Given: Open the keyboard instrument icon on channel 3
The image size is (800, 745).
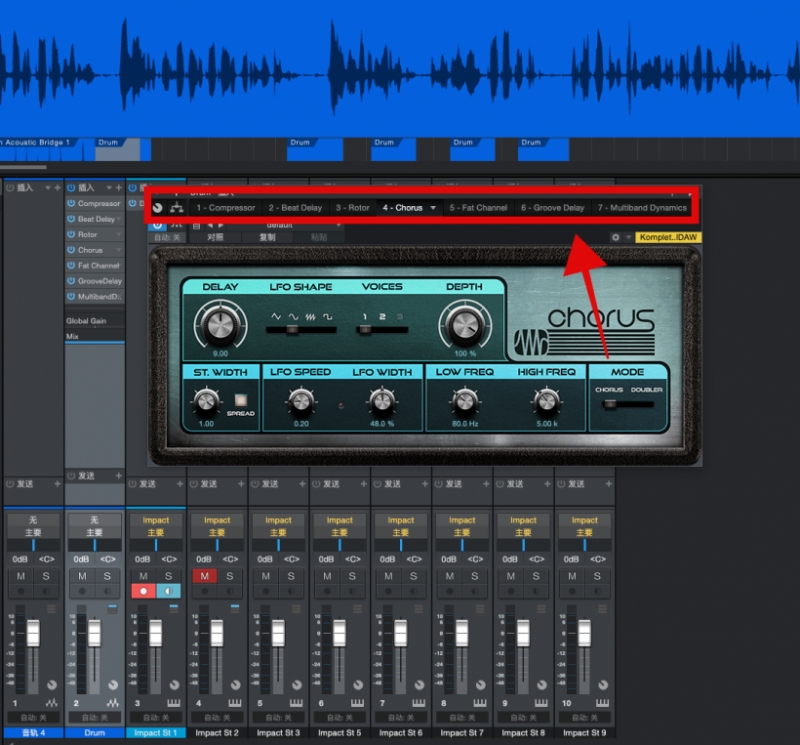Looking at the screenshot, I should [x=173, y=703].
